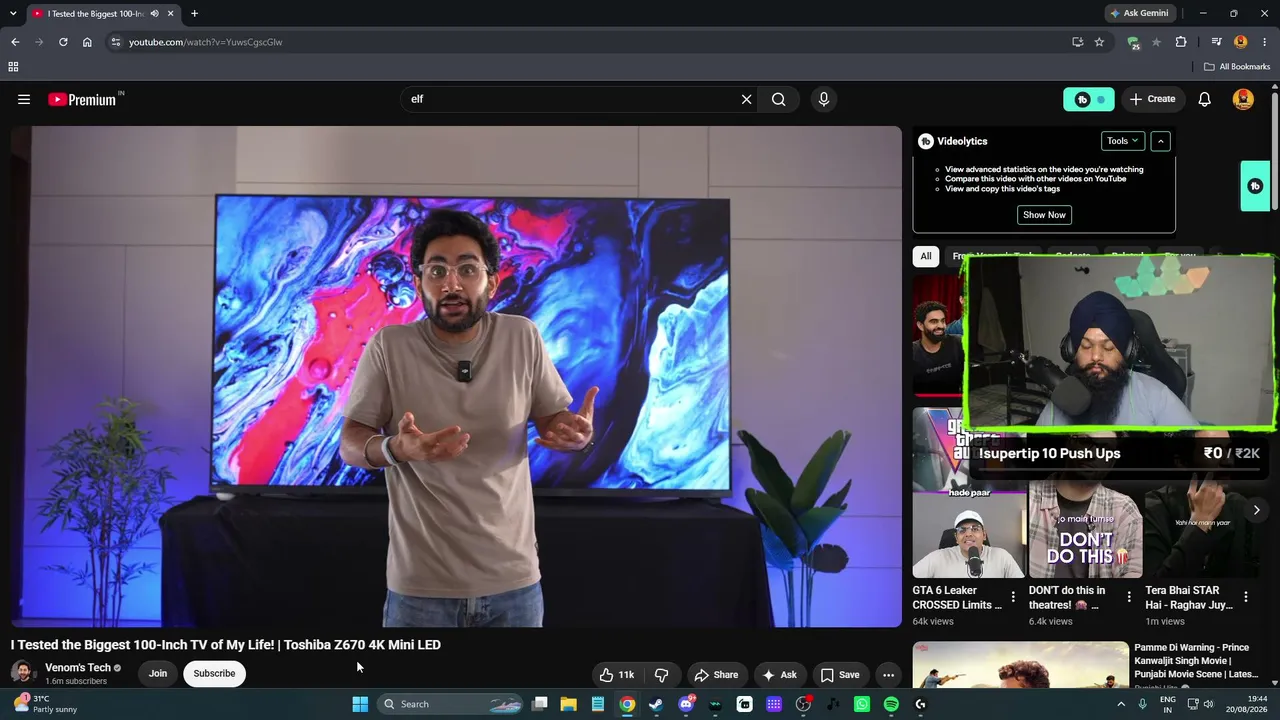
Task: Open Chrome three-dot menu
Action: [x=1263, y=42]
